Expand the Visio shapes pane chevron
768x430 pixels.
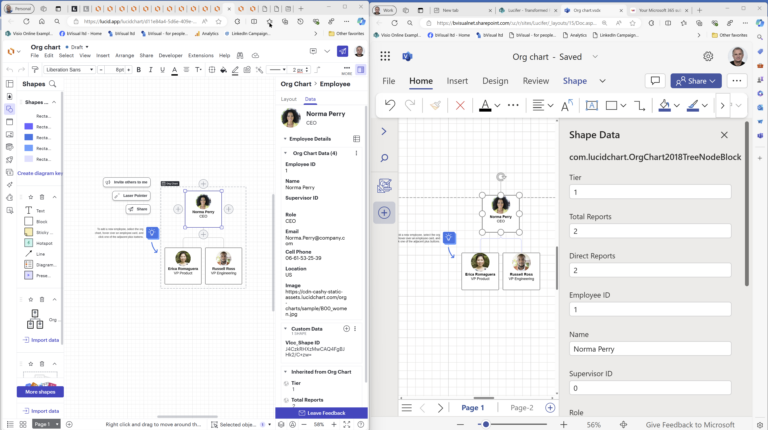coord(384,131)
